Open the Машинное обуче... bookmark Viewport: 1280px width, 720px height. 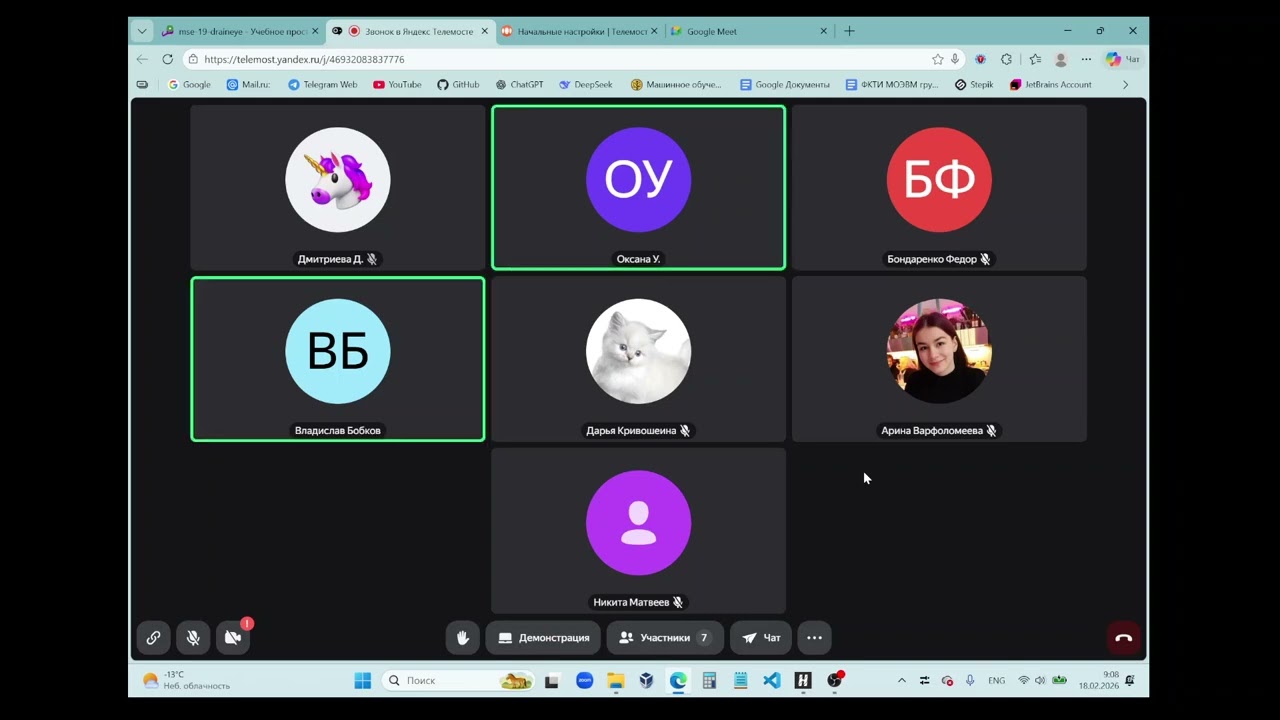675,85
